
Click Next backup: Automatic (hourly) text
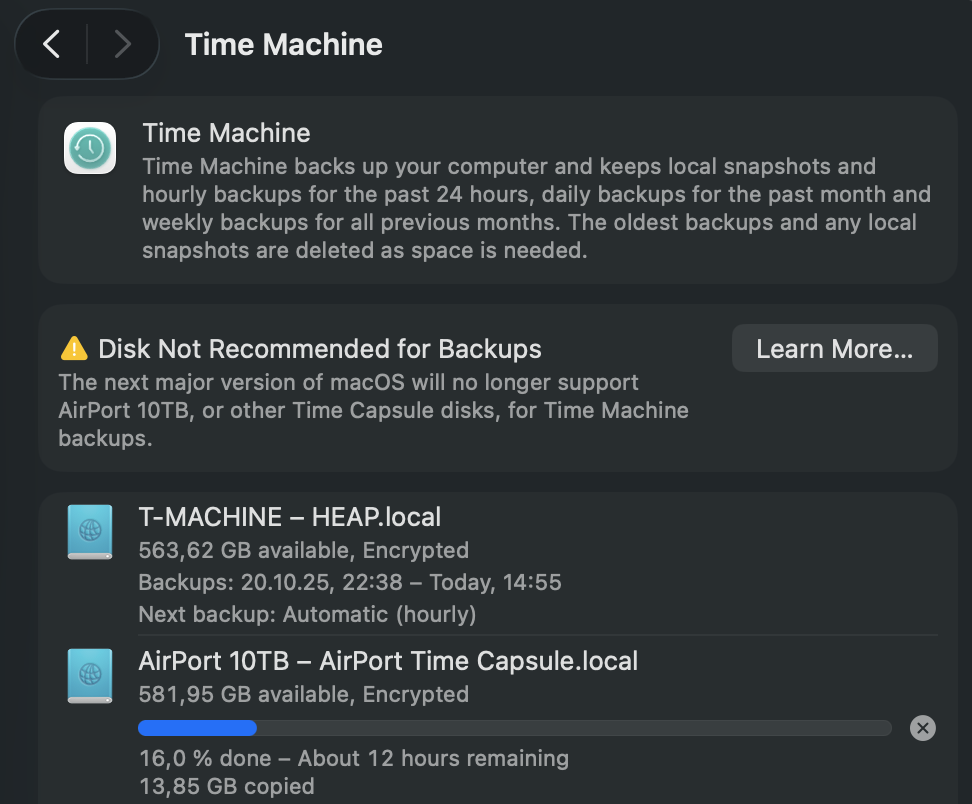[x=307, y=614]
